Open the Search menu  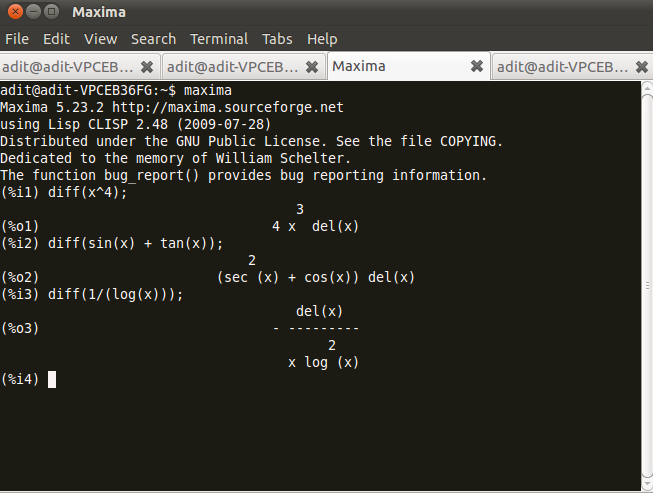(x=153, y=39)
